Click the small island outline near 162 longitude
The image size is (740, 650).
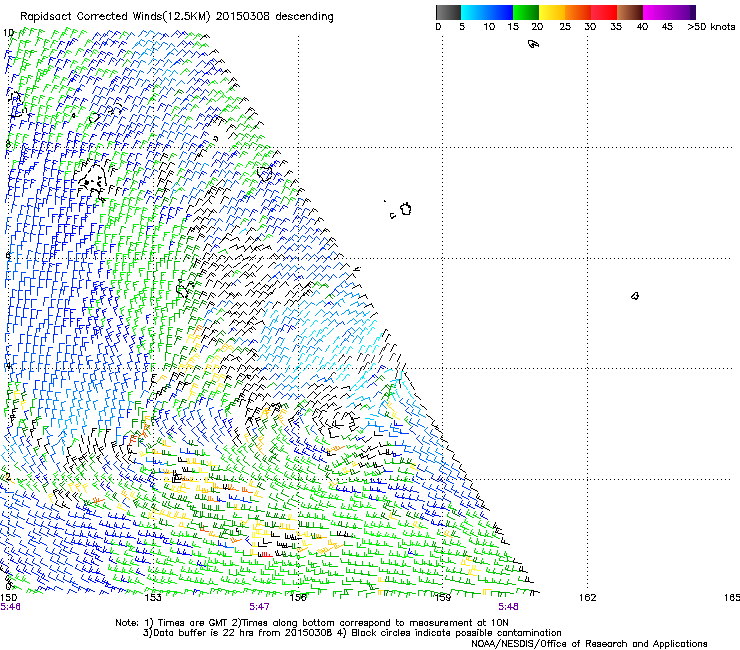coord(635,296)
